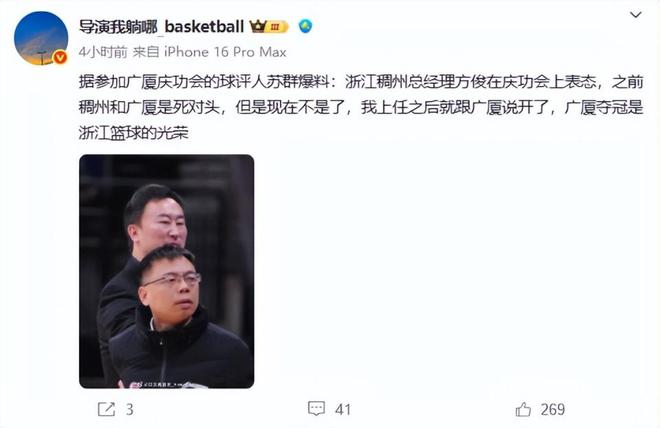Click the Roman numeral III level tag
Viewport: 660px width, 428px height.
[x=276, y=27]
